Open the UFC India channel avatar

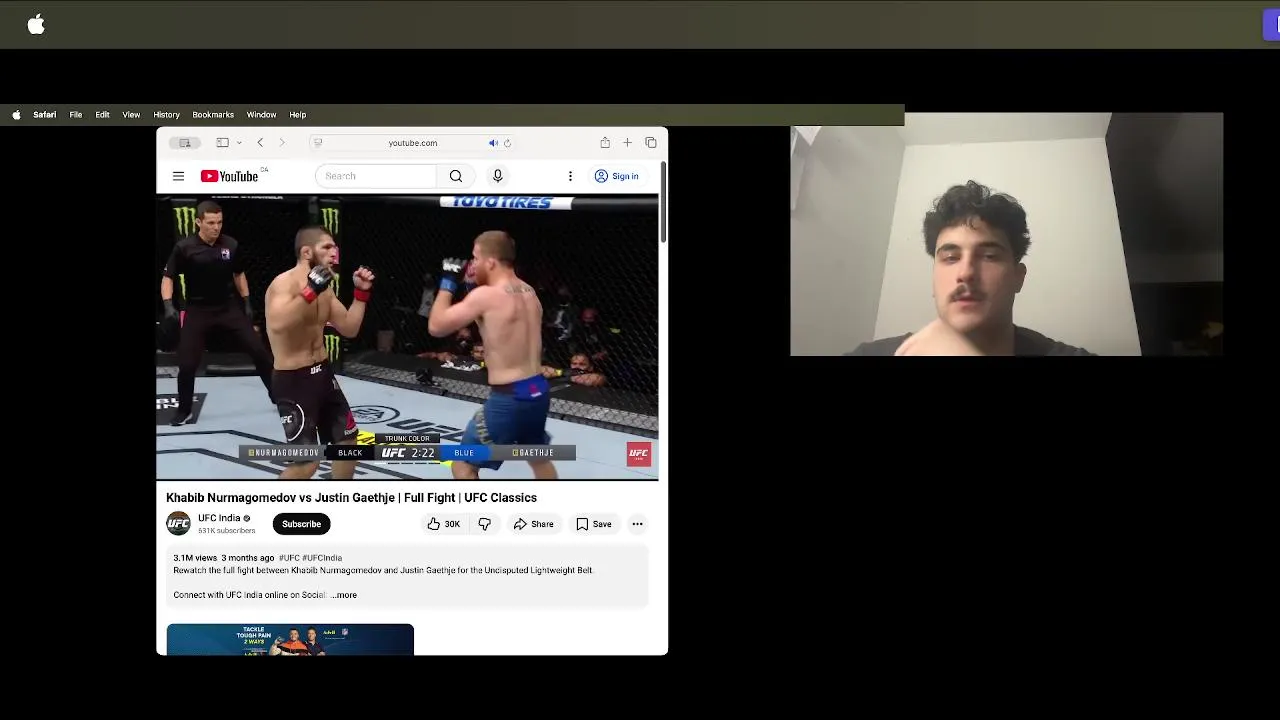(178, 524)
